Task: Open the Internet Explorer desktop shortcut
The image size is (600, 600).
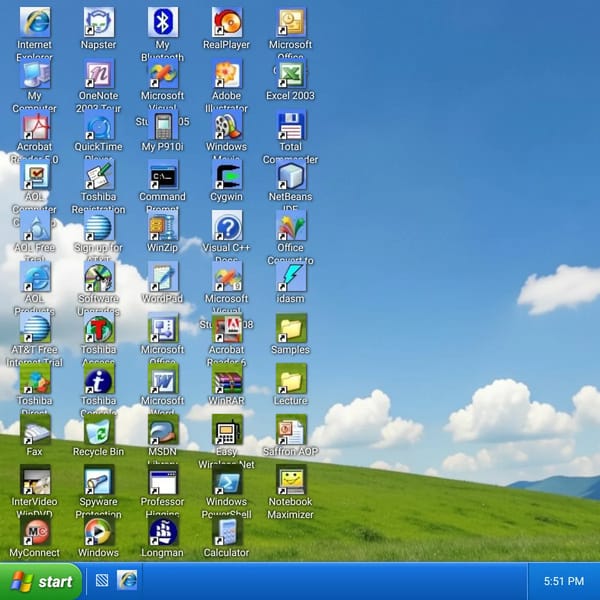Action: pos(35,22)
